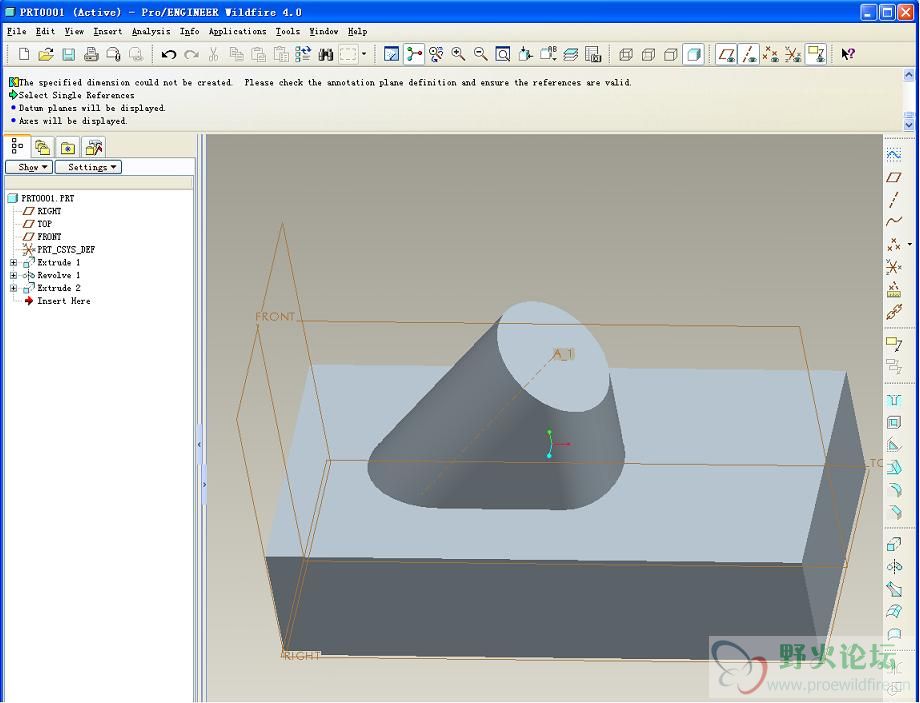Expand the Revolve 1 feature node
The height and width of the screenshot is (703, 920).
[x=13, y=275]
